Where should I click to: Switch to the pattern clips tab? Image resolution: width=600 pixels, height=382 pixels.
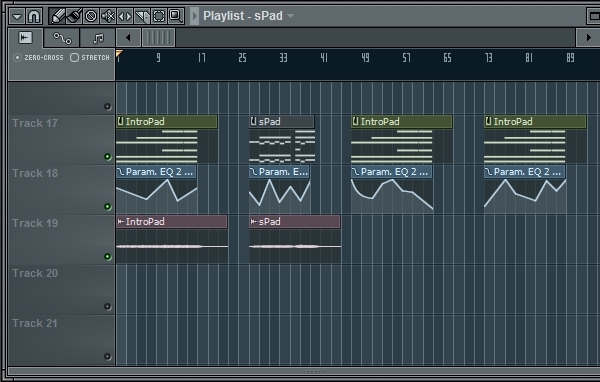pyautogui.click(x=98, y=38)
